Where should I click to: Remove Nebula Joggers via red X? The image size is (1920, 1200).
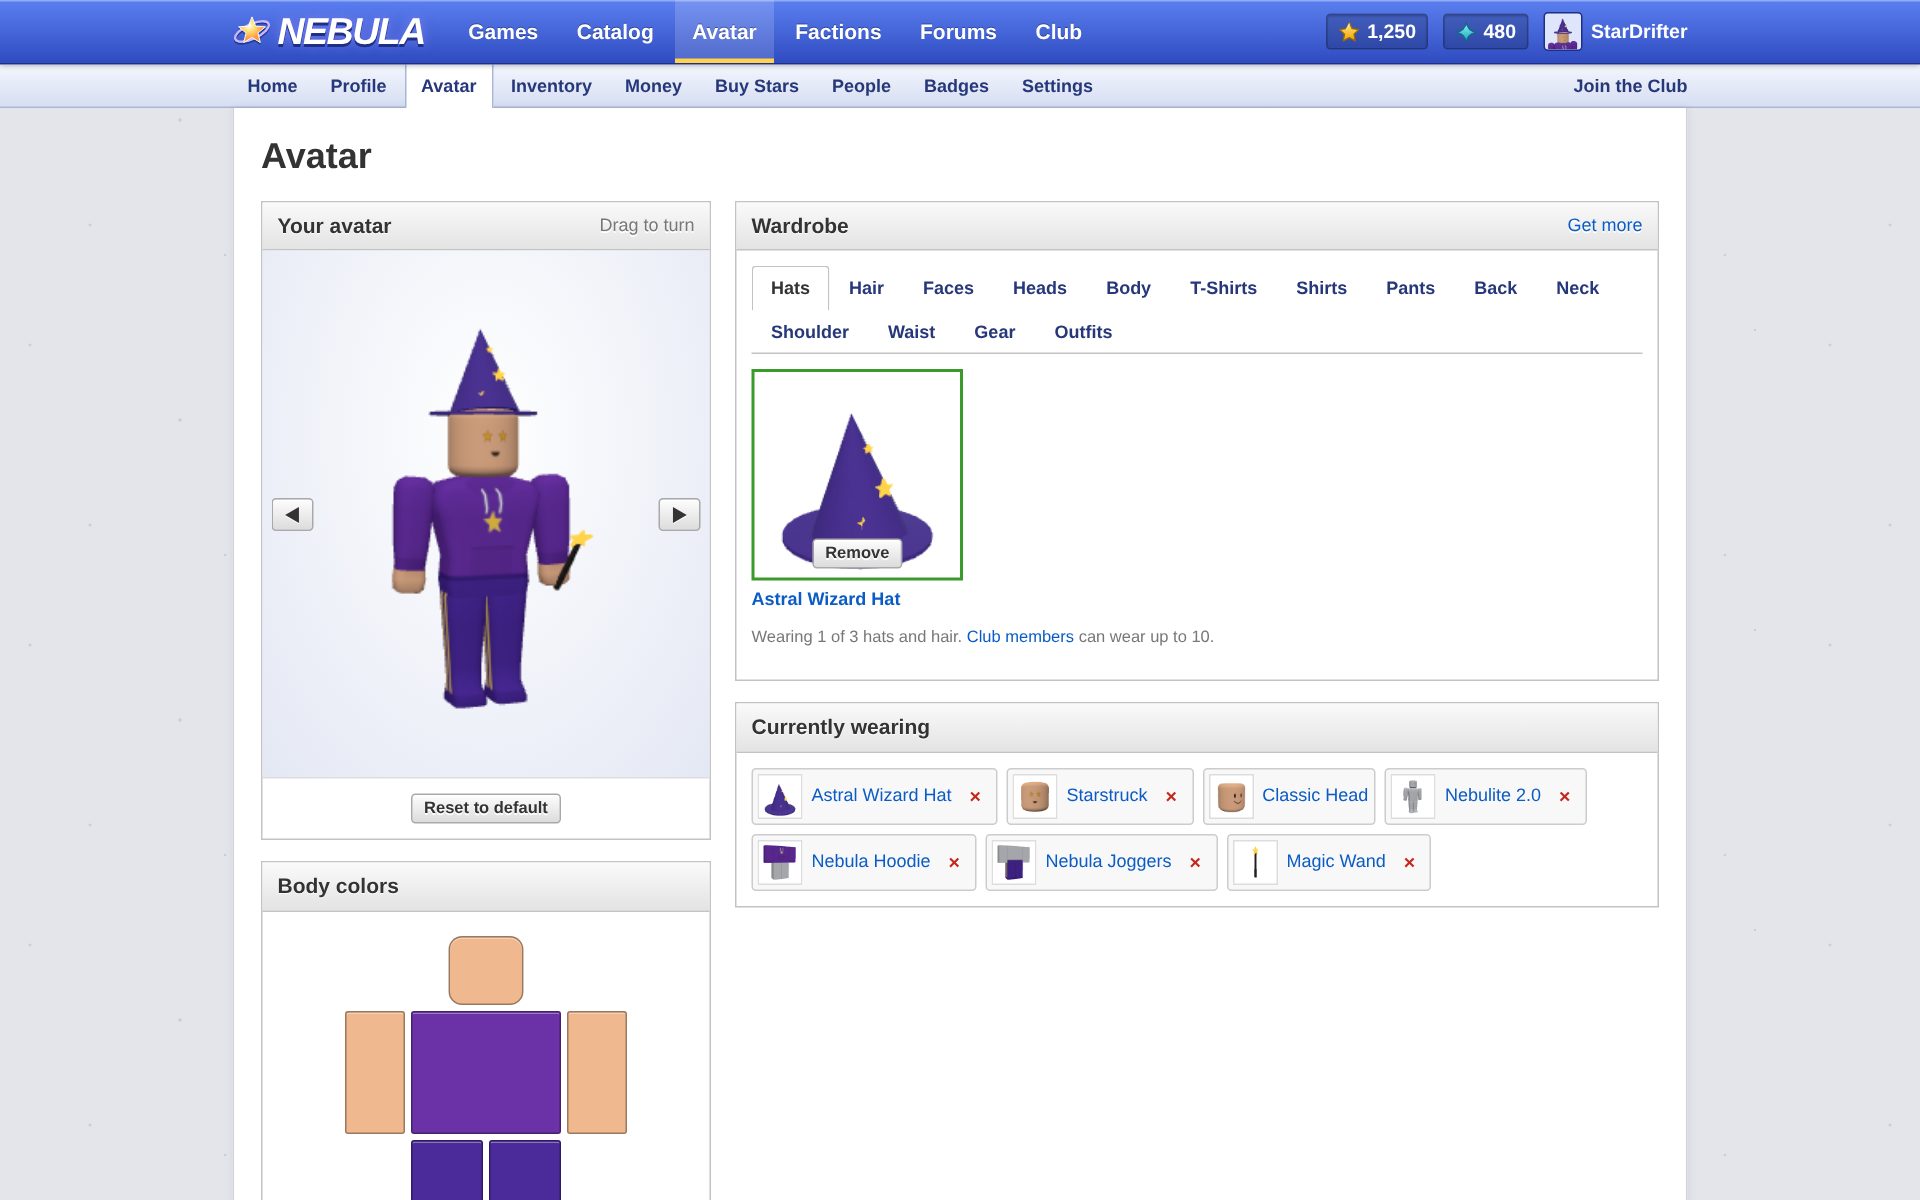tap(1195, 863)
